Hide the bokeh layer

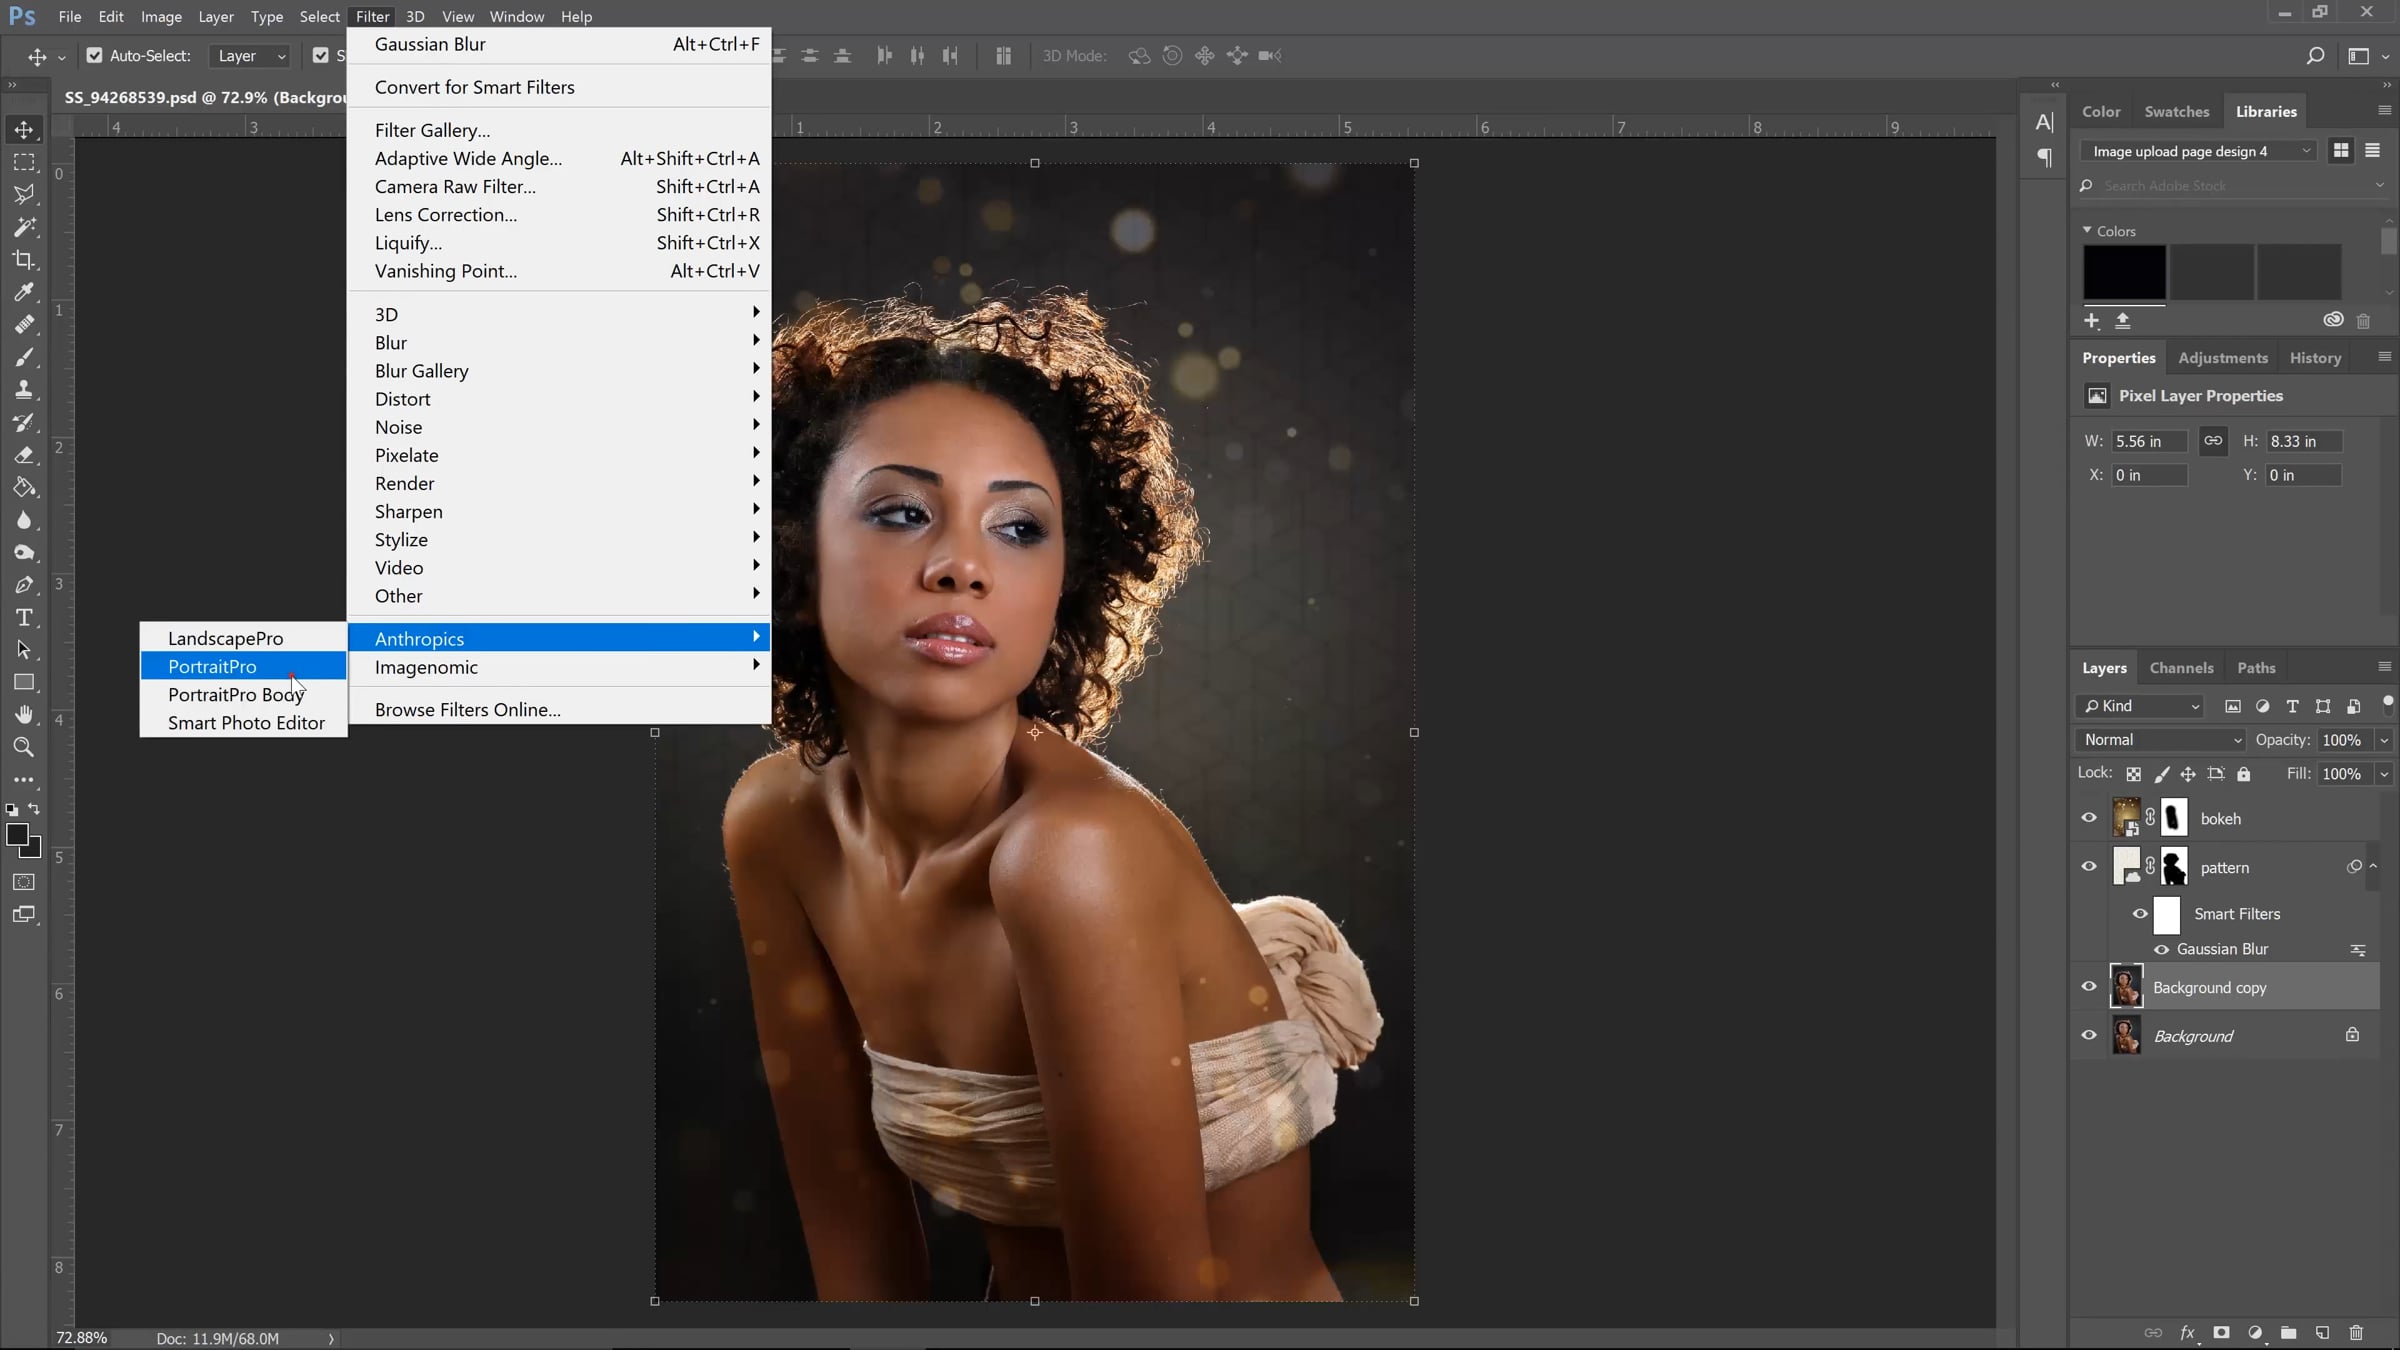pos(2089,818)
